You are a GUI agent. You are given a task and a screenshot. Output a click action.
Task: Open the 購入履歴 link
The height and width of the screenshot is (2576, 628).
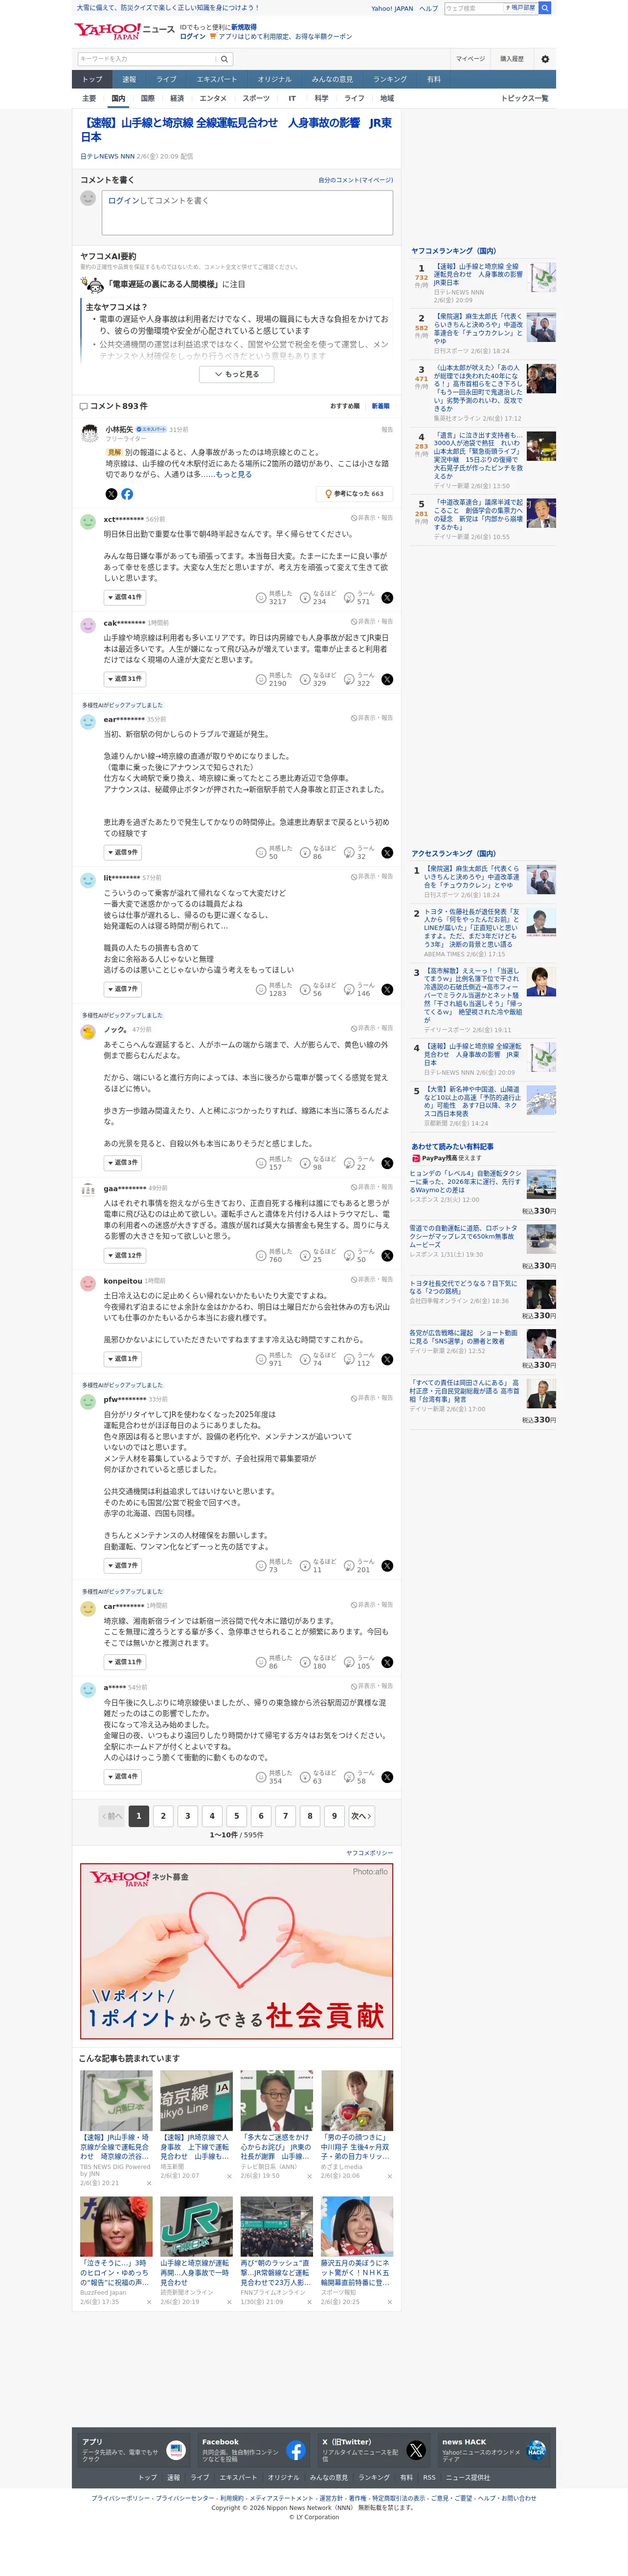coord(512,59)
